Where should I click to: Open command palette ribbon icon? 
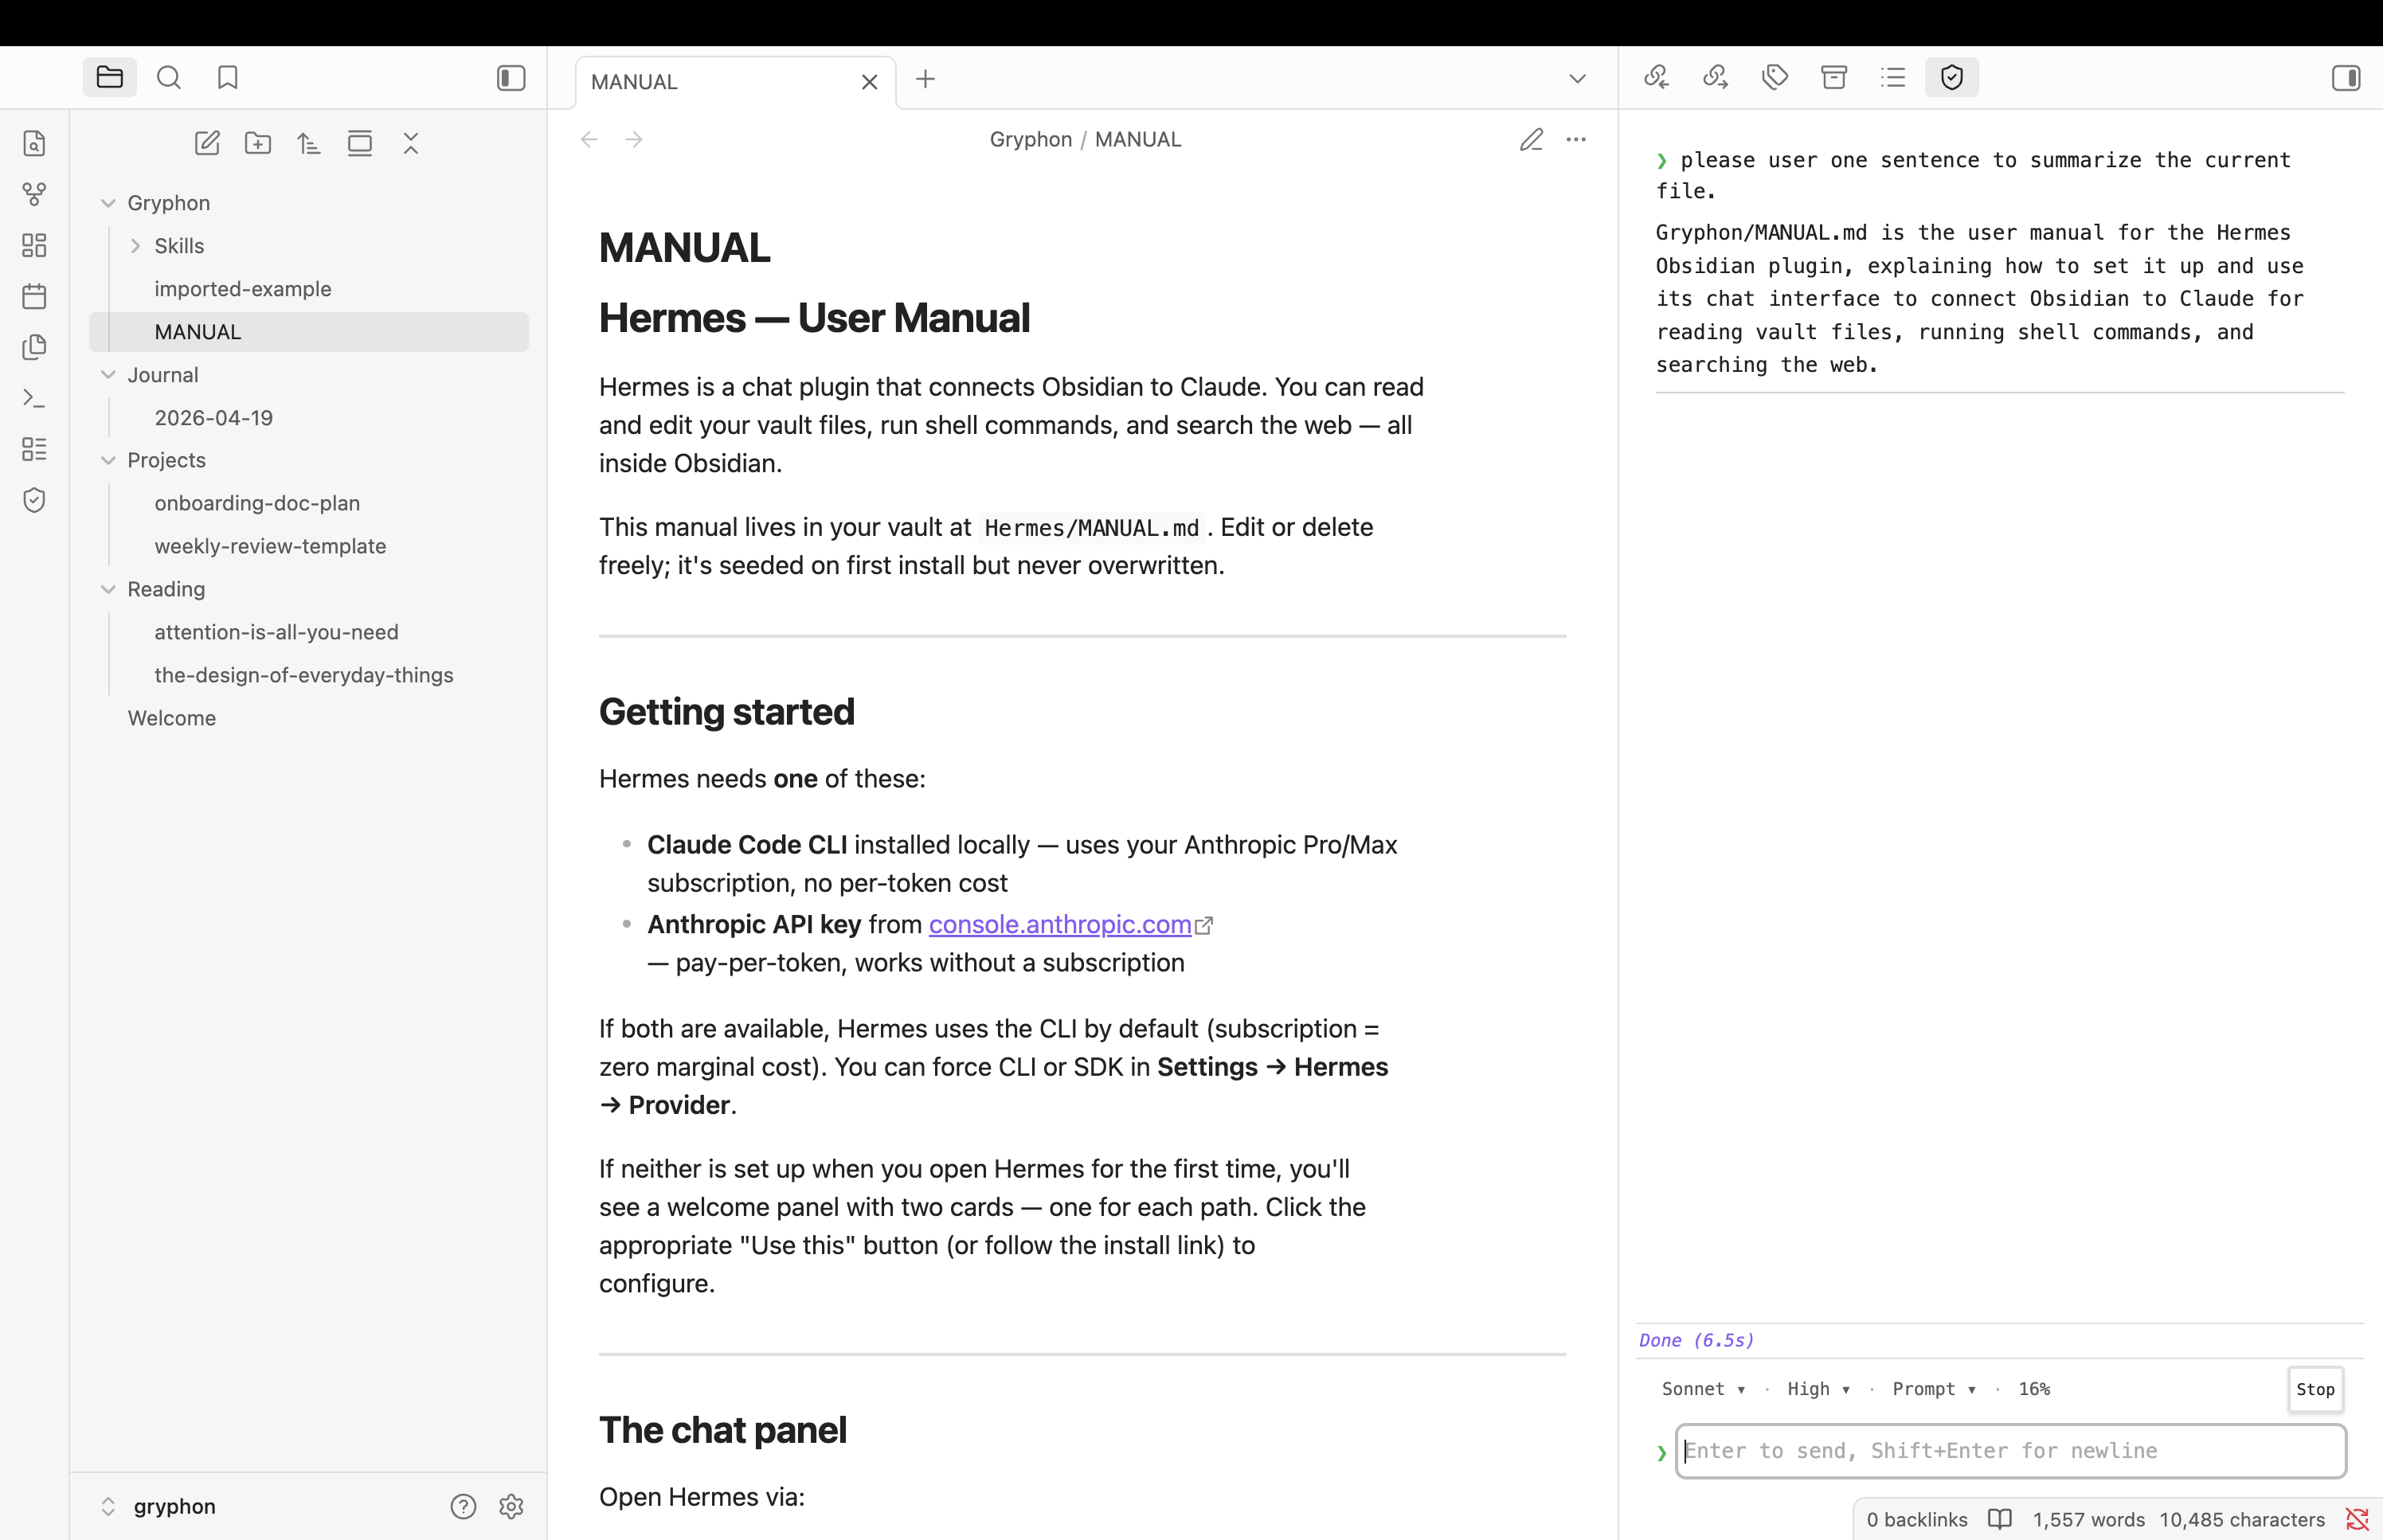coord(35,399)
